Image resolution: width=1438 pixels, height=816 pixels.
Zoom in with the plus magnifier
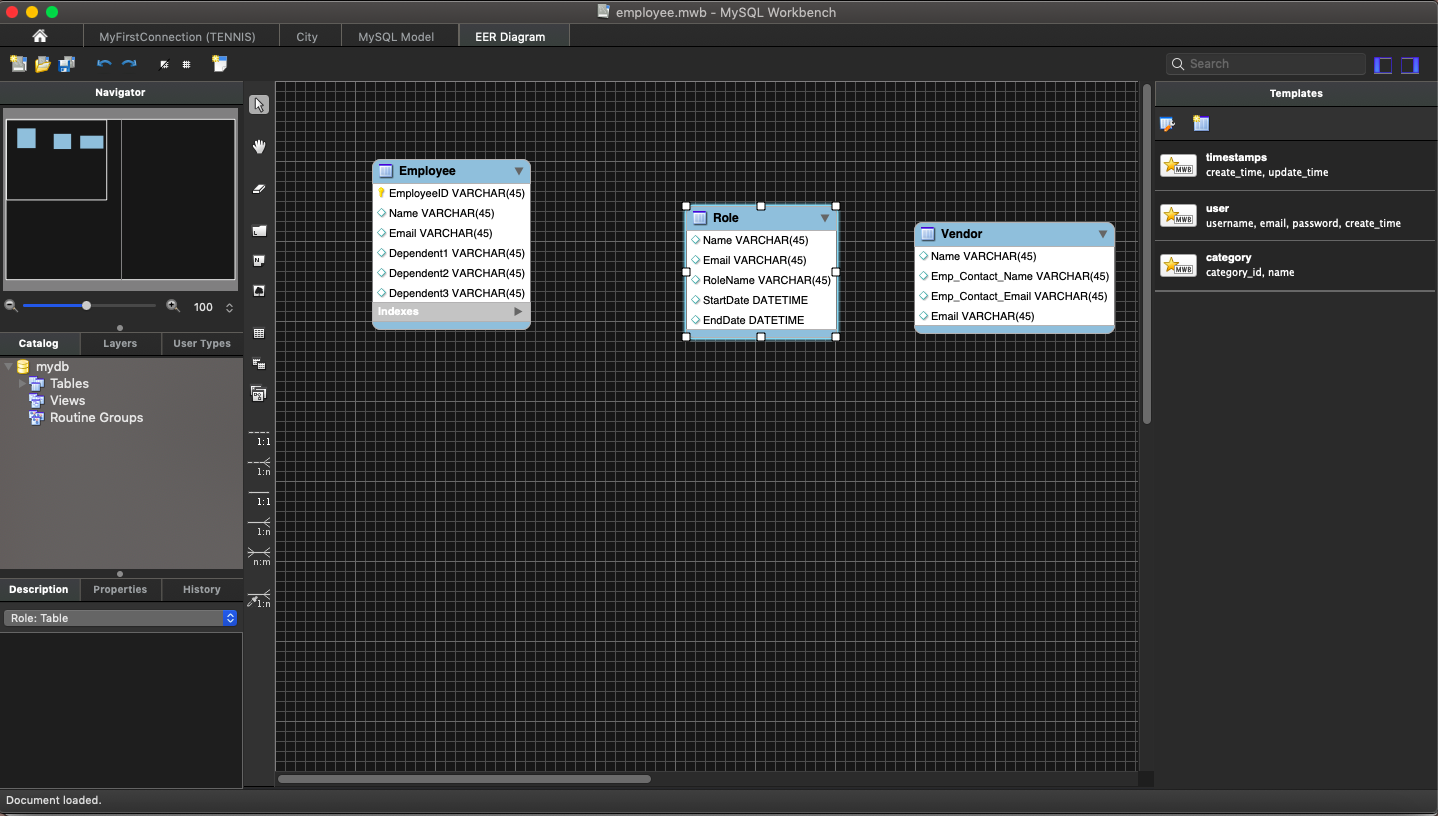point(173,306)
